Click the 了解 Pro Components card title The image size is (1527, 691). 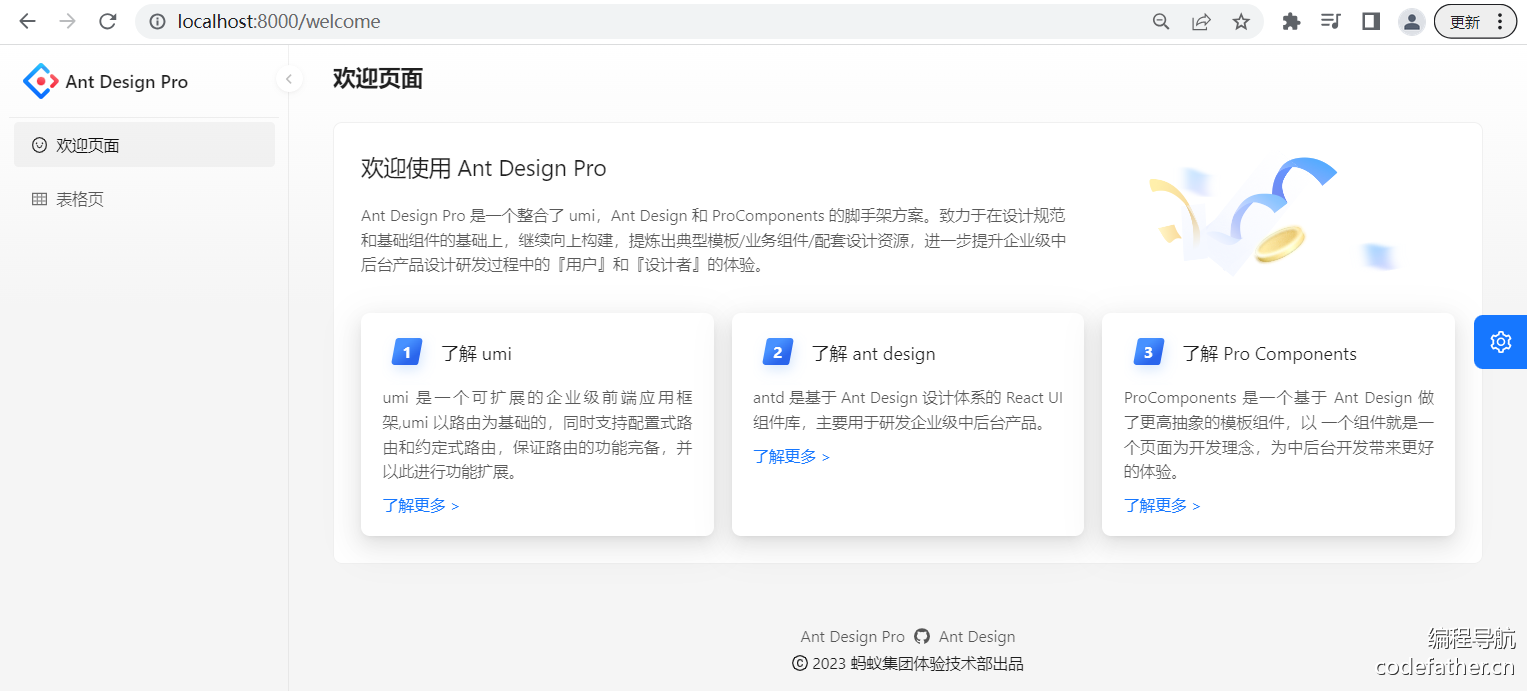pyautogui.click(x=1270, y=353)
